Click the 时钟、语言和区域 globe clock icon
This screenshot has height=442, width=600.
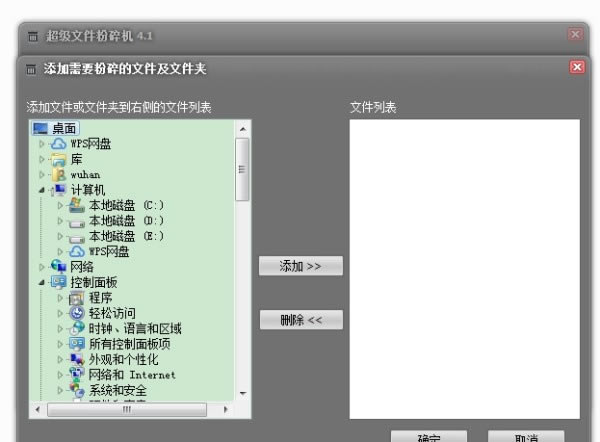pos(77,328)
